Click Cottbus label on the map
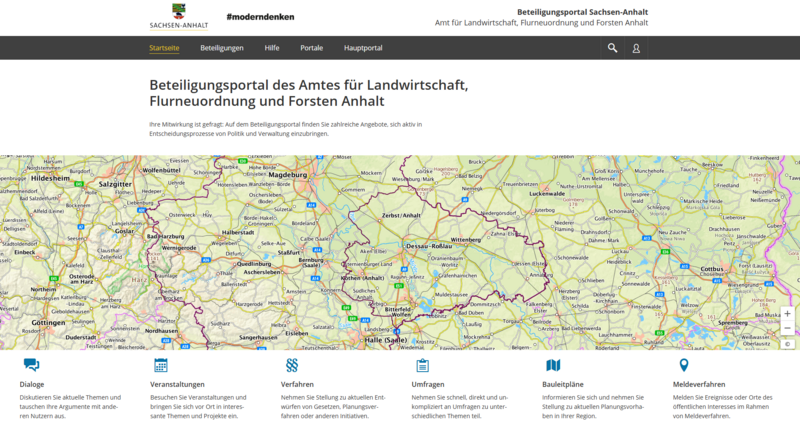Image resolution: width=800 pixels, height=433 pixels. click(712, 269)
